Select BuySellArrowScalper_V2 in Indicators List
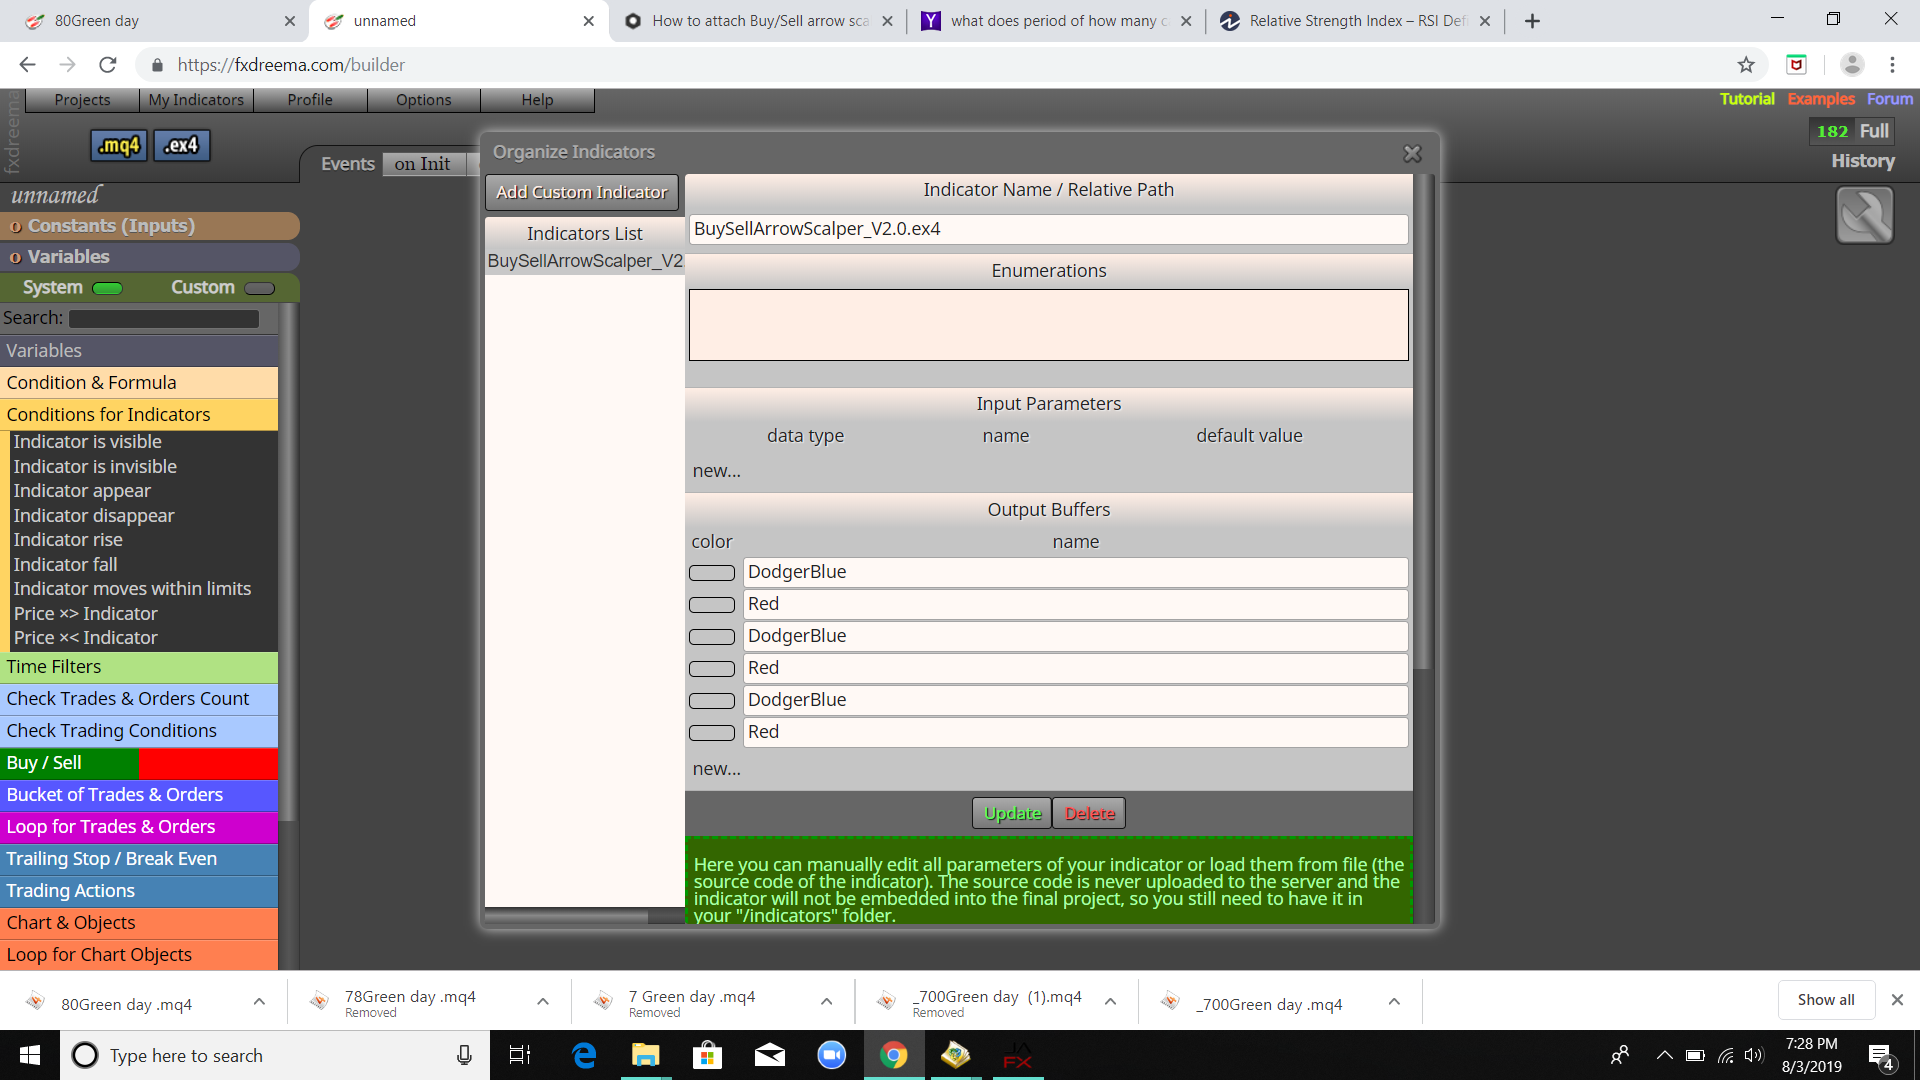 click(585, 261)
